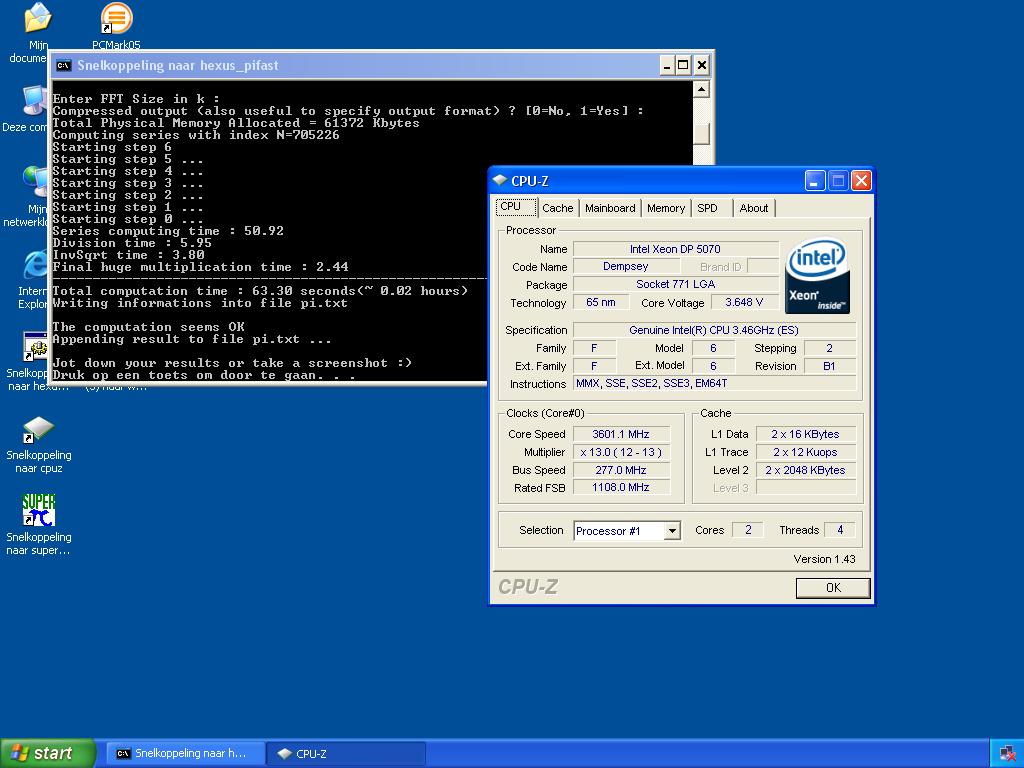Click the Threads count value

pyautogui.click(x=840, y=530)
